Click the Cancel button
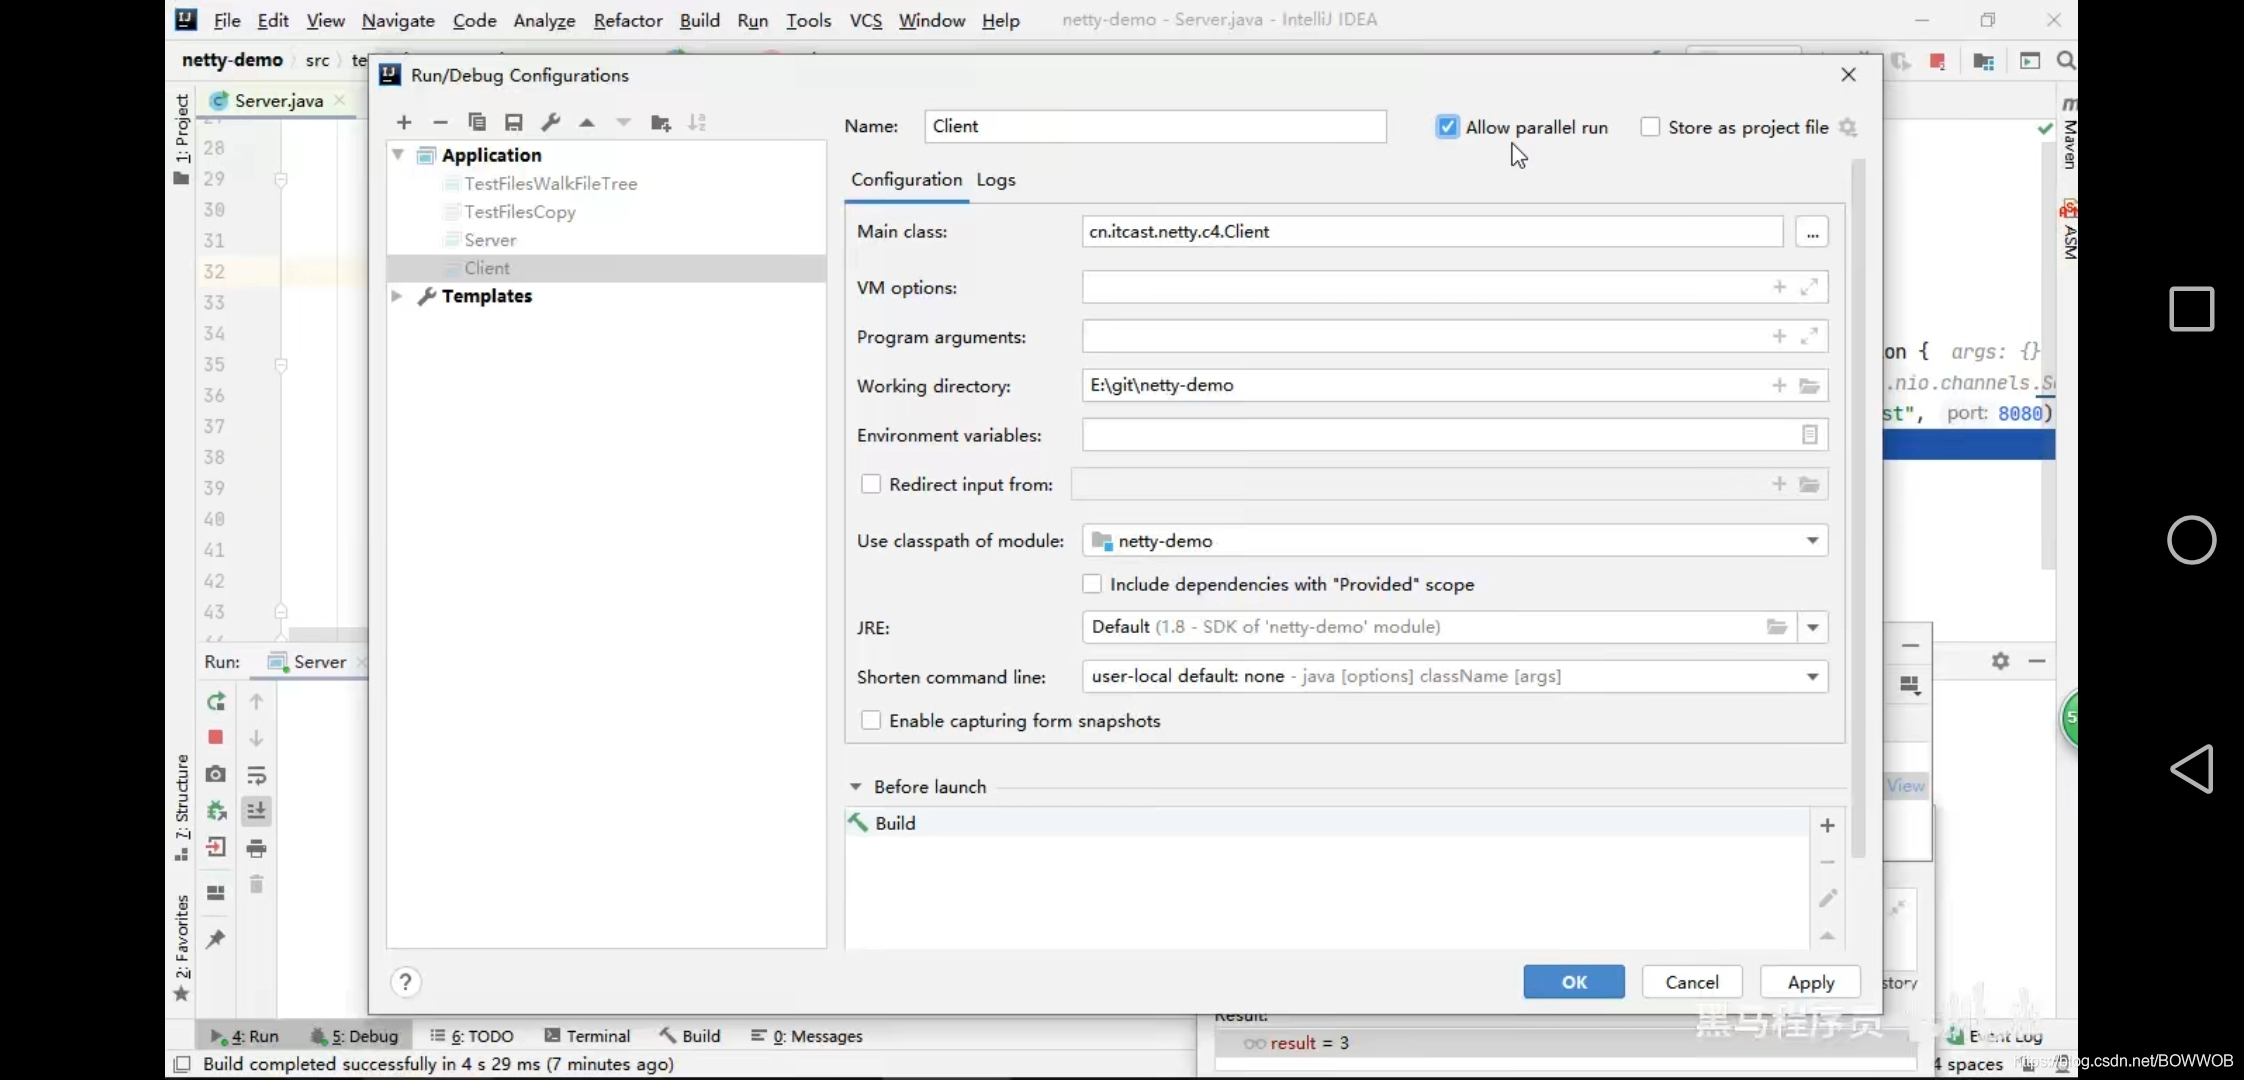This screenshot has width=2244, height=1080. point(1692,982)
